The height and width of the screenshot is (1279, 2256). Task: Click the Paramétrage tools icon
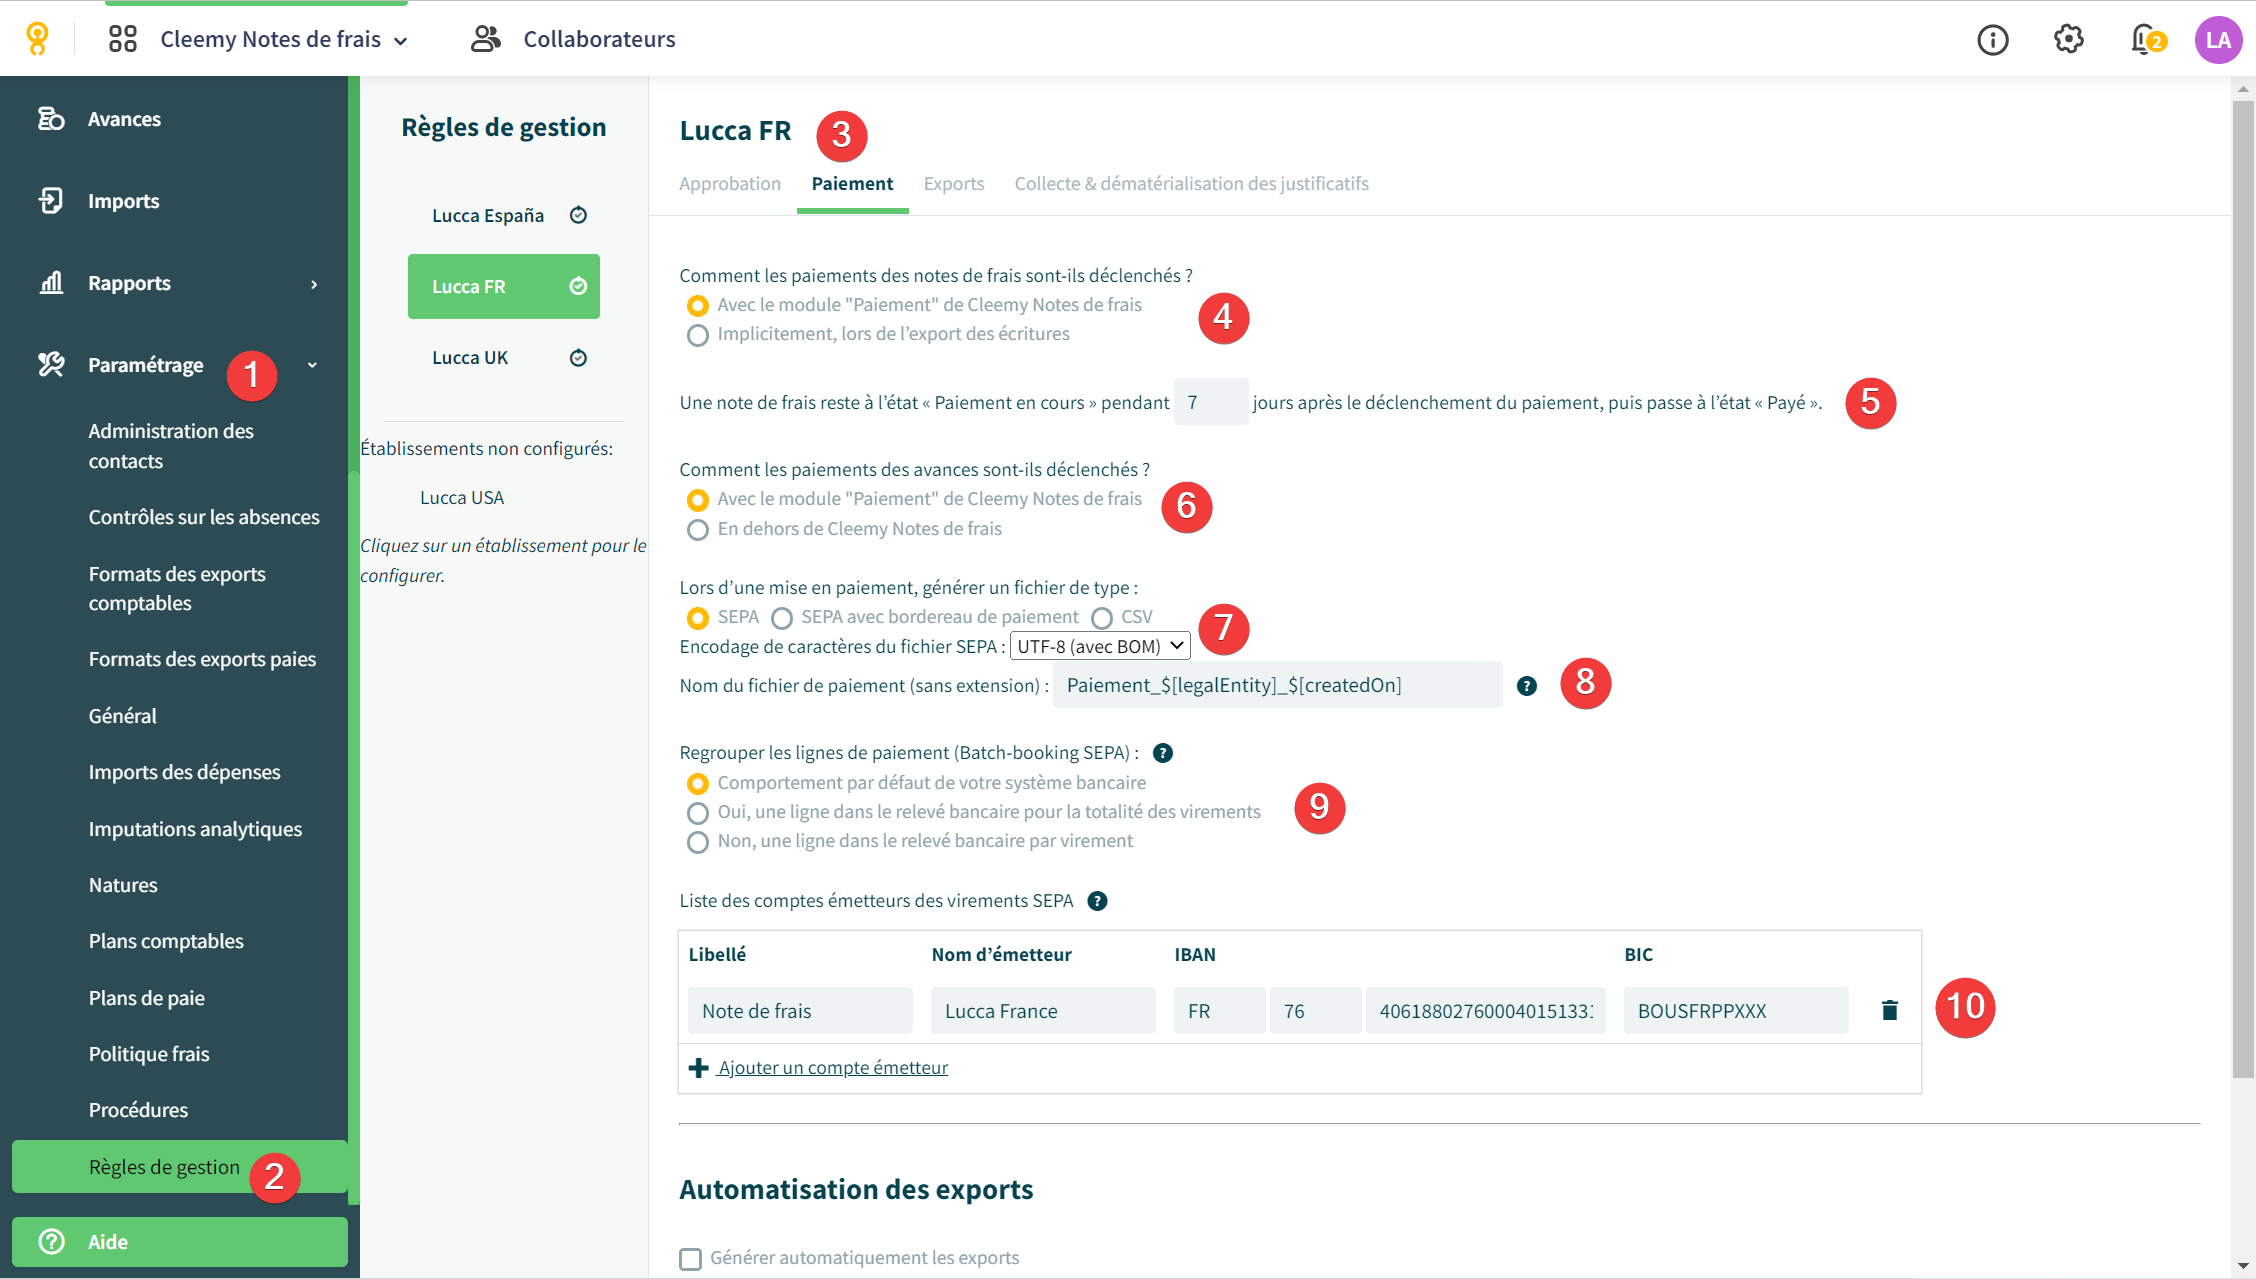coord(51,365)
